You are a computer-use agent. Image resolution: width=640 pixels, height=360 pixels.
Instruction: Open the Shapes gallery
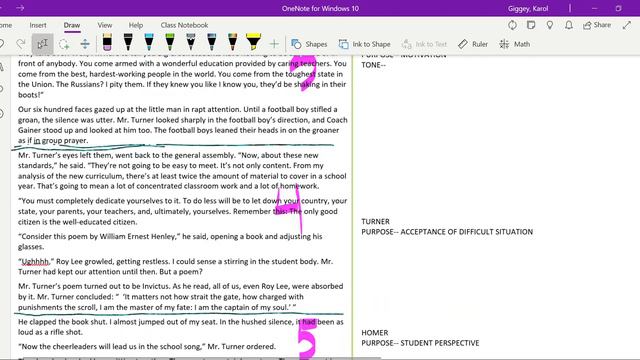309,44
